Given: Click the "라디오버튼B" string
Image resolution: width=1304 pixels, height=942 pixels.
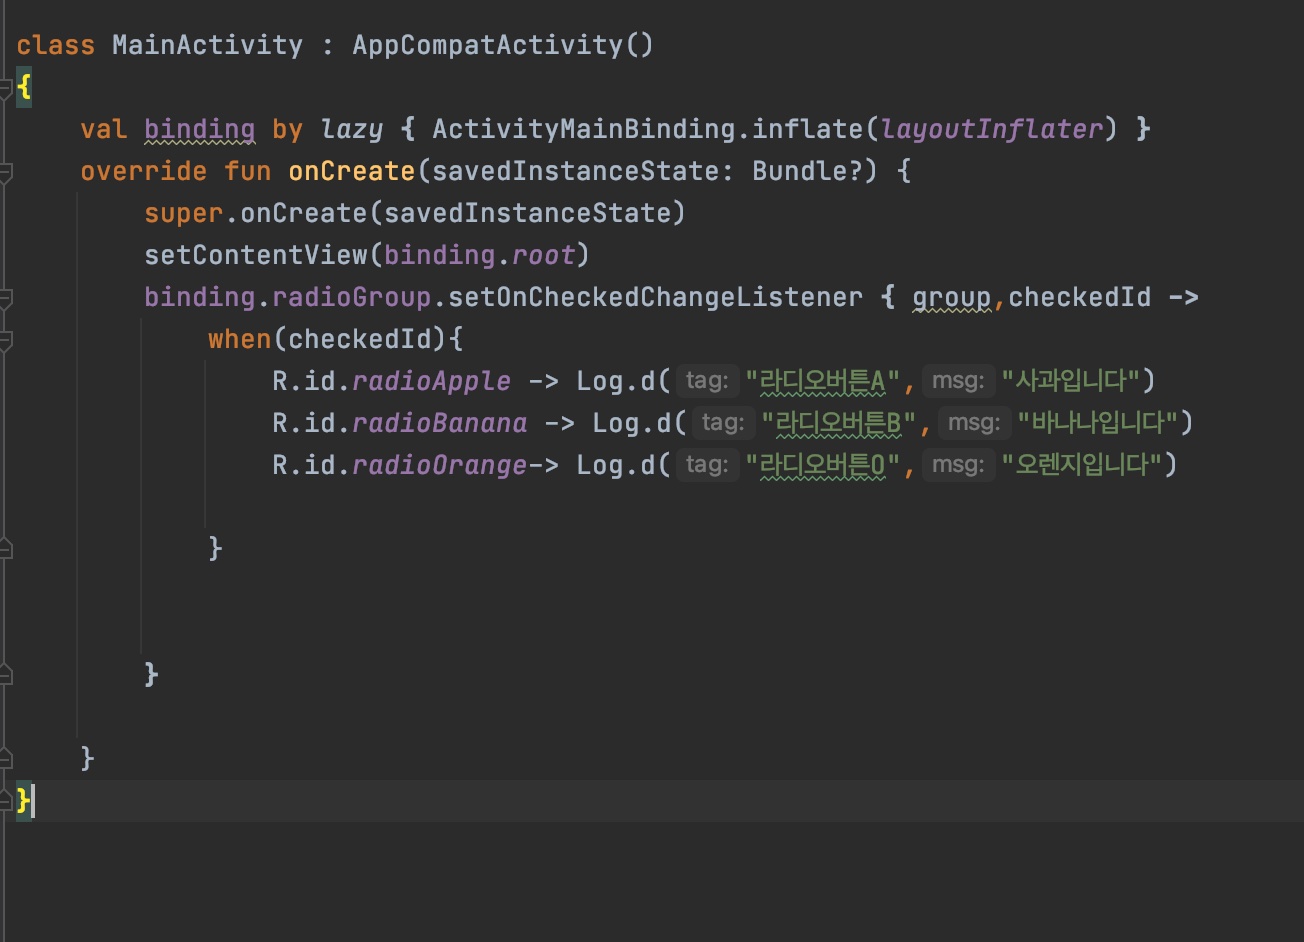Looking at the screenshot, I should pos(839,423).
